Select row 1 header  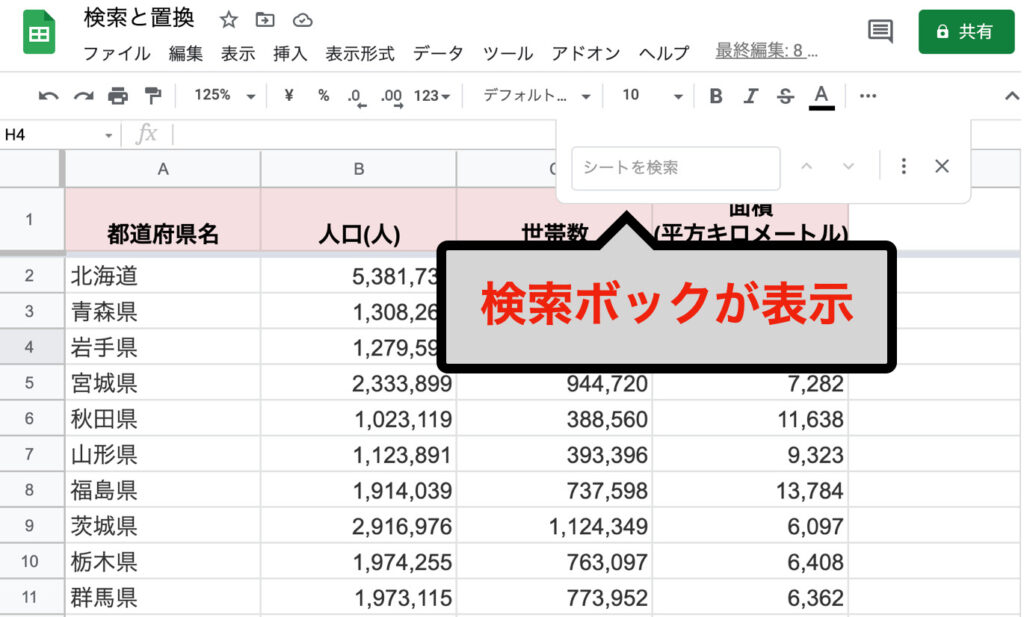pyautogui.click(x=30, y=219)
